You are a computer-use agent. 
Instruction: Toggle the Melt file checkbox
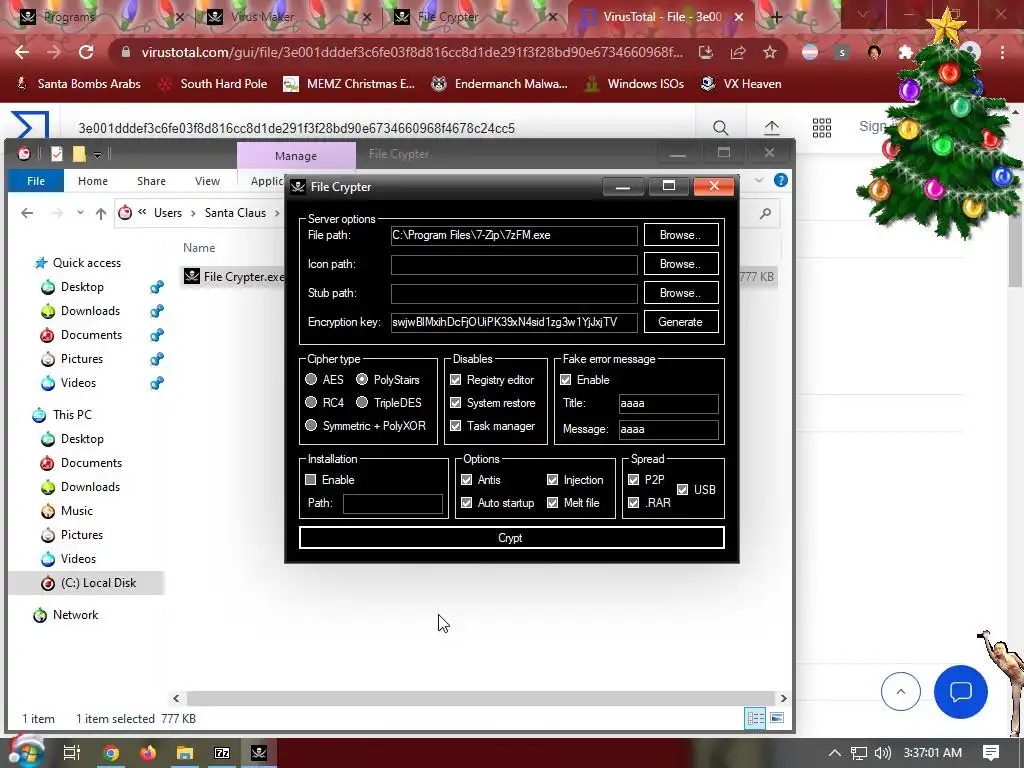tap(552, 502)
